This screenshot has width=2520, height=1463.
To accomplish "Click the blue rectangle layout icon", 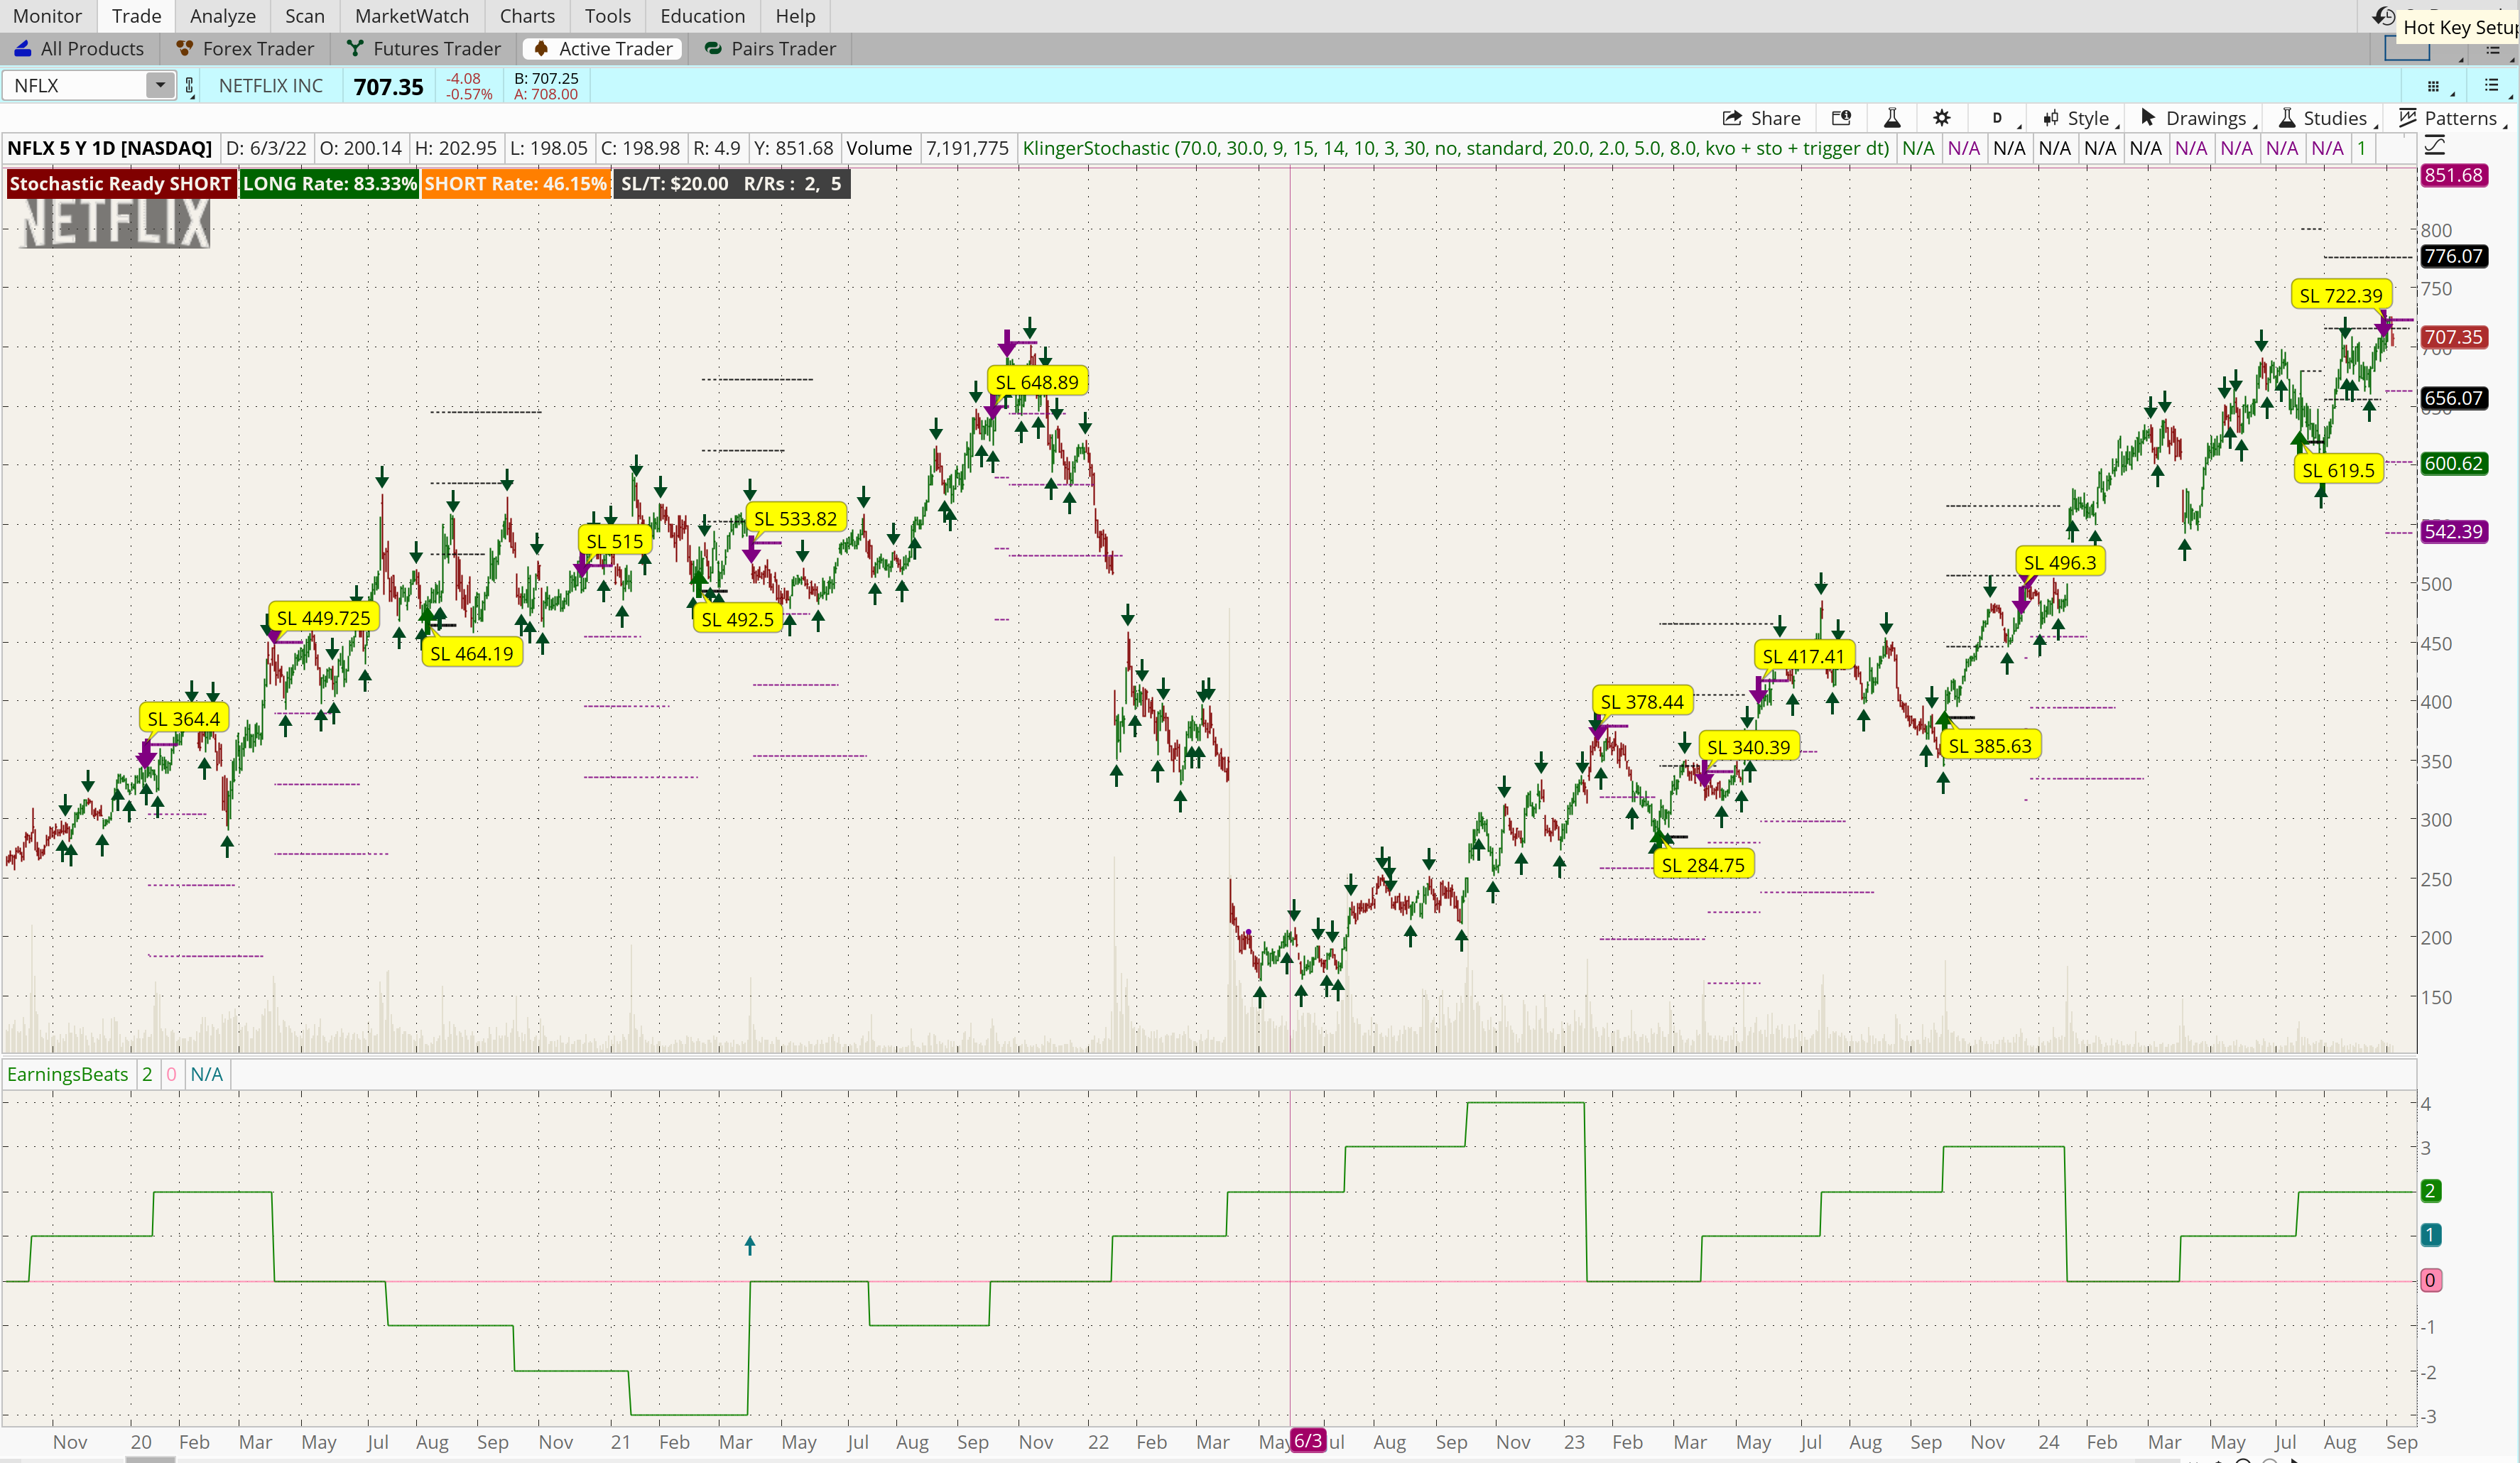I will [2407, 49].
